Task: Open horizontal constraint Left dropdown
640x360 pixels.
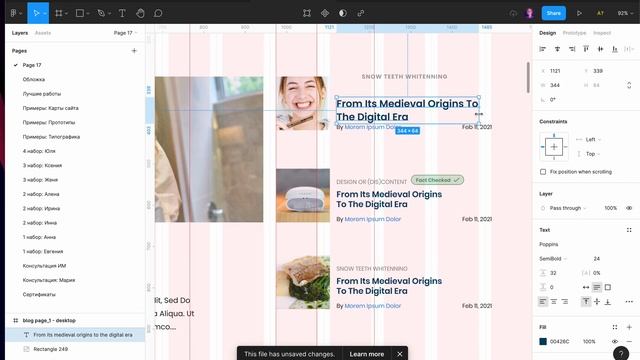Action: pos(593,140)
